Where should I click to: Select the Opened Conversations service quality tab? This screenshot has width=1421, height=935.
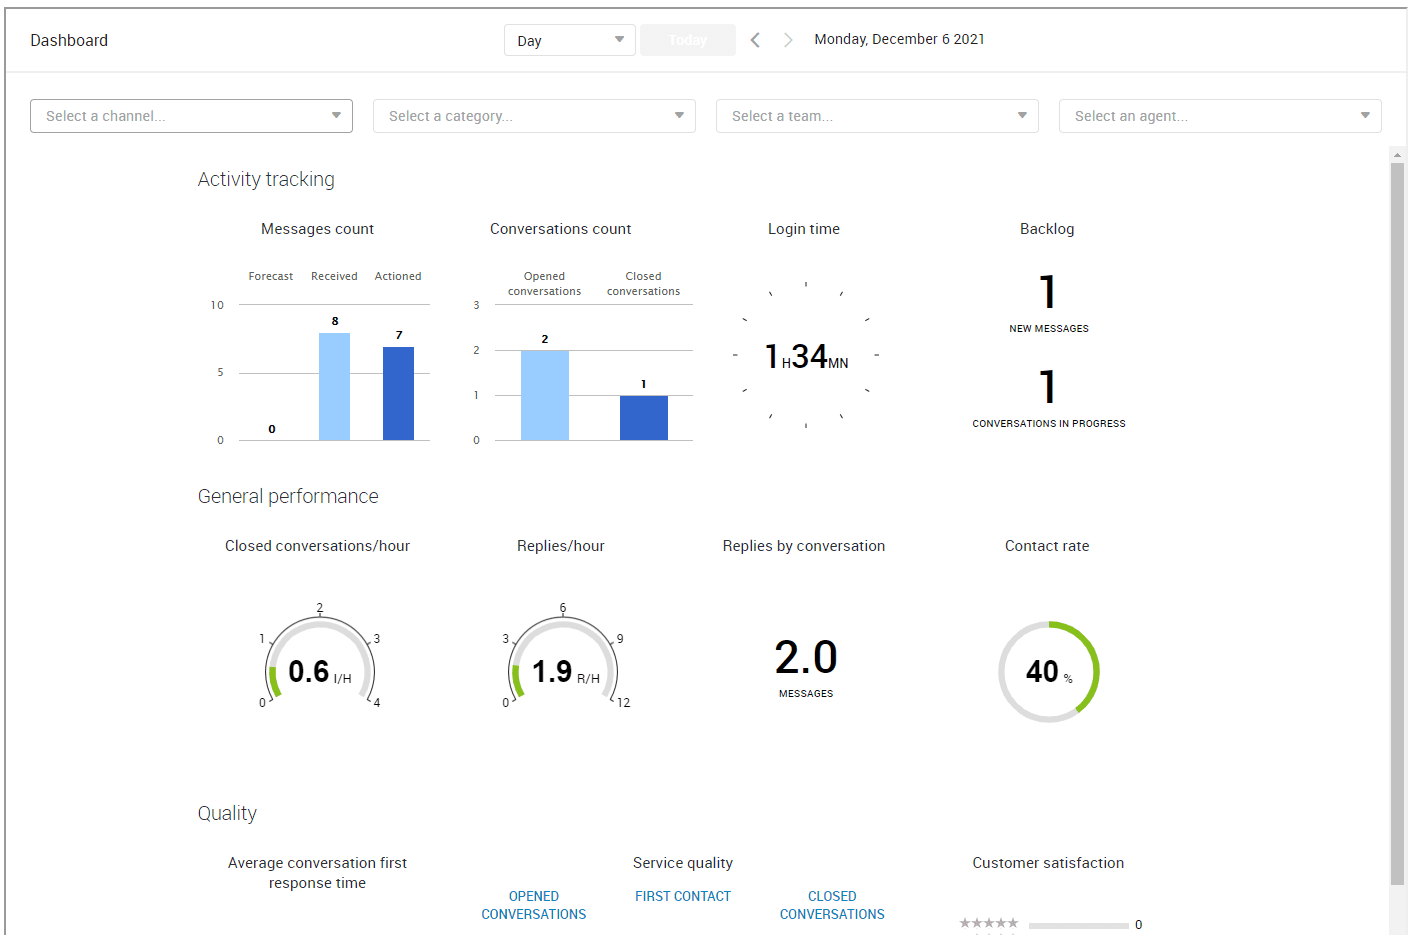[x=533, y=905]
